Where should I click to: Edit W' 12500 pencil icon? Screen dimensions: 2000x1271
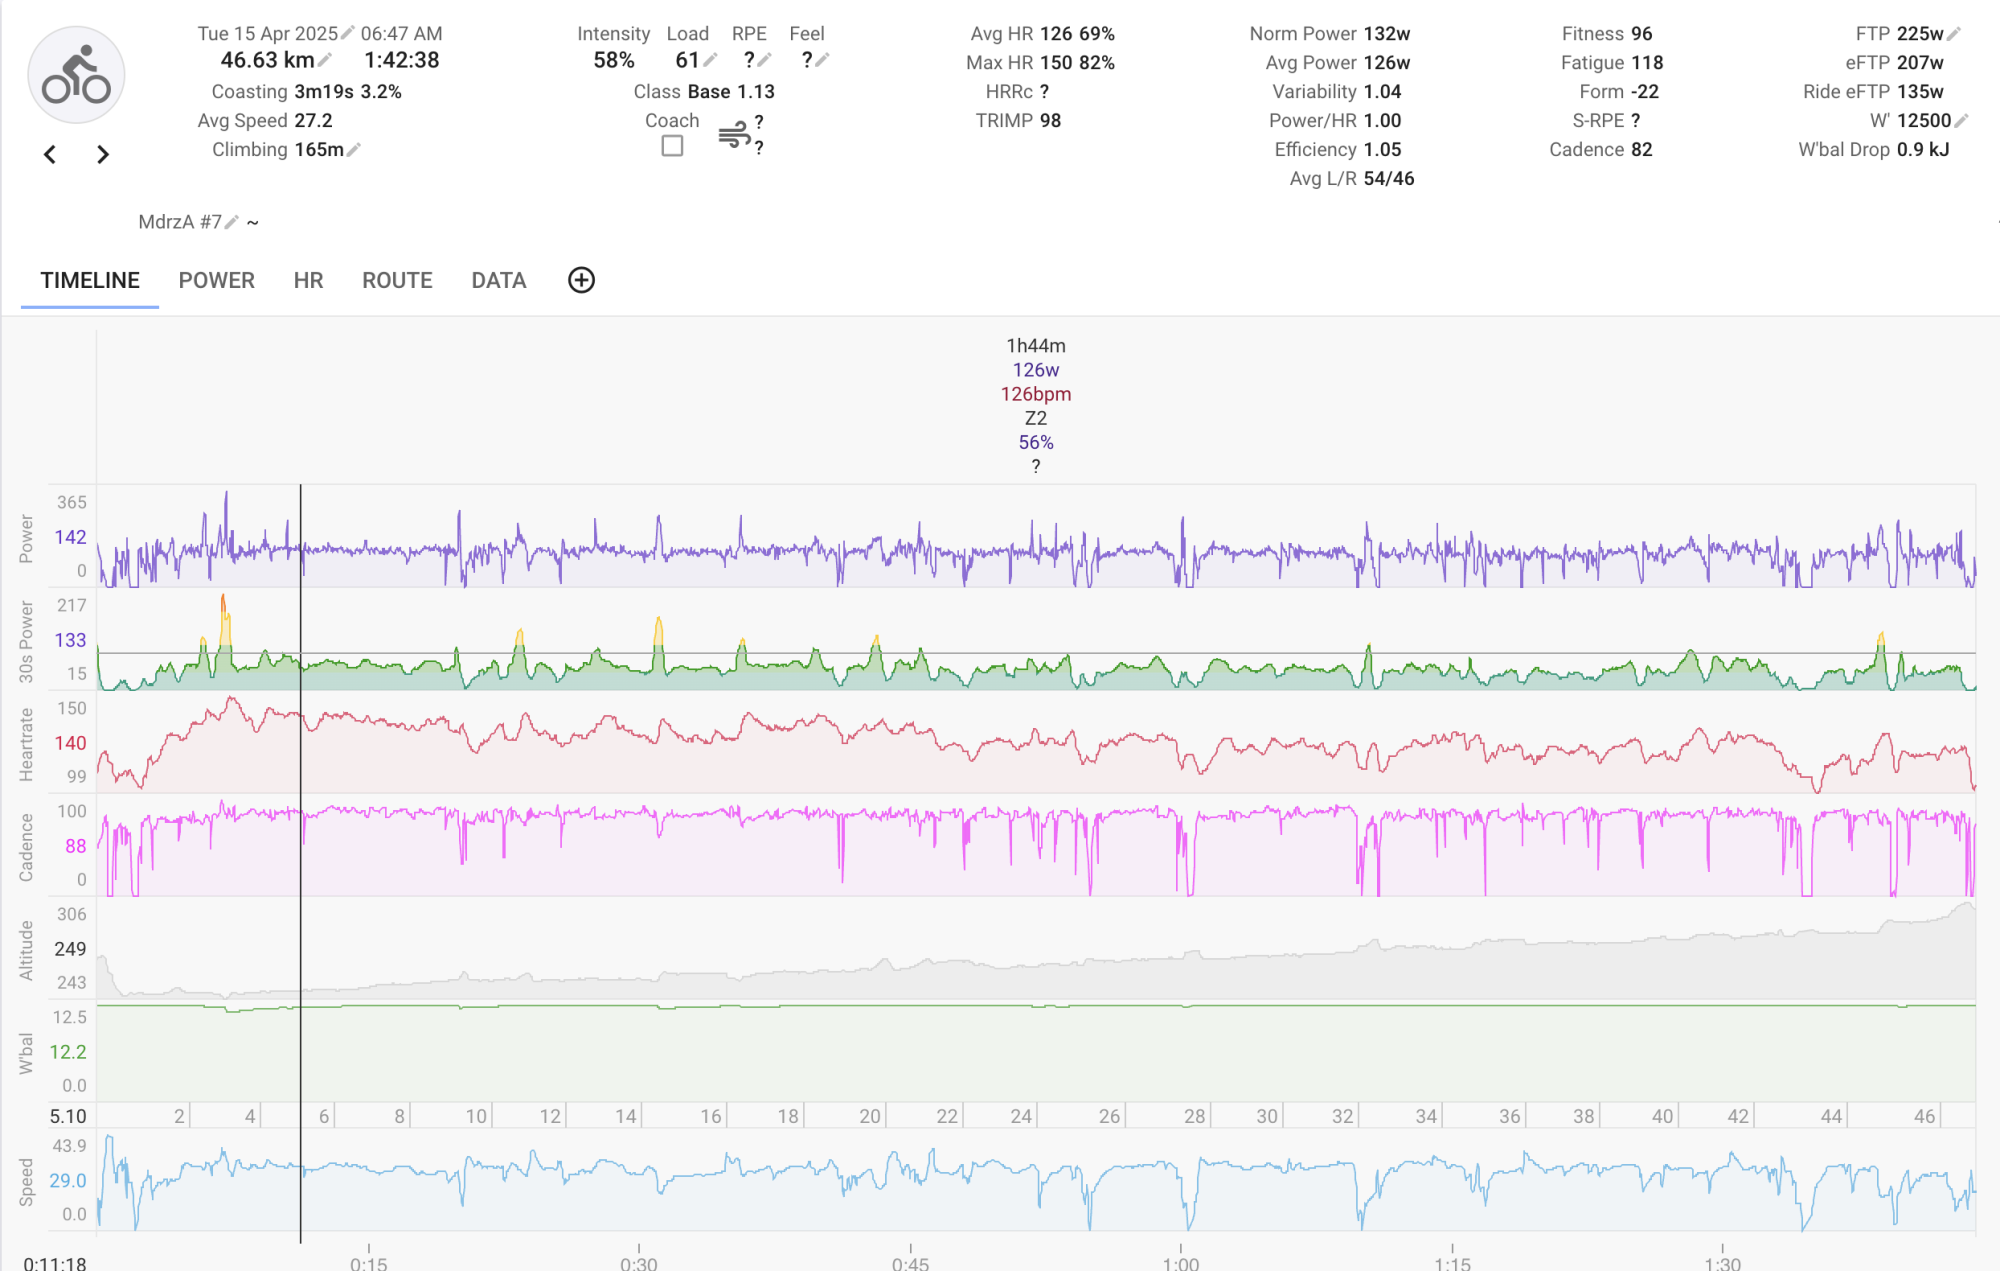tap(1961, 121)
